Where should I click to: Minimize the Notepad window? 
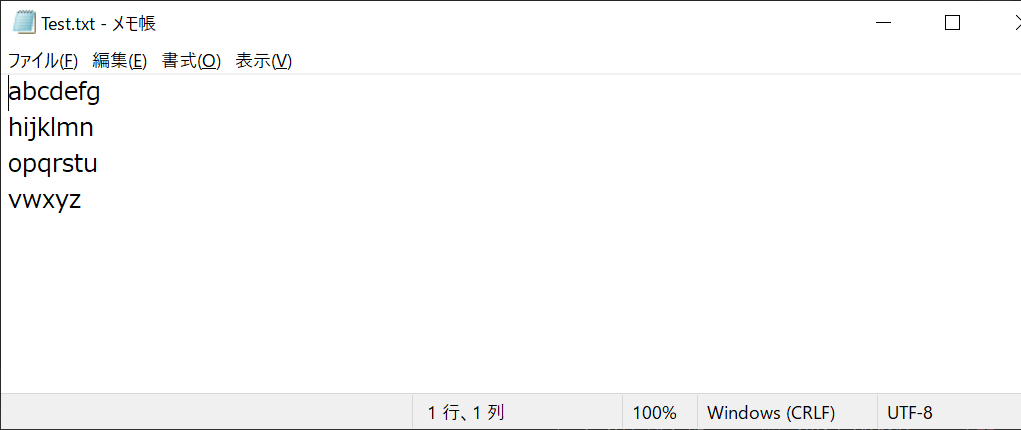884,23
